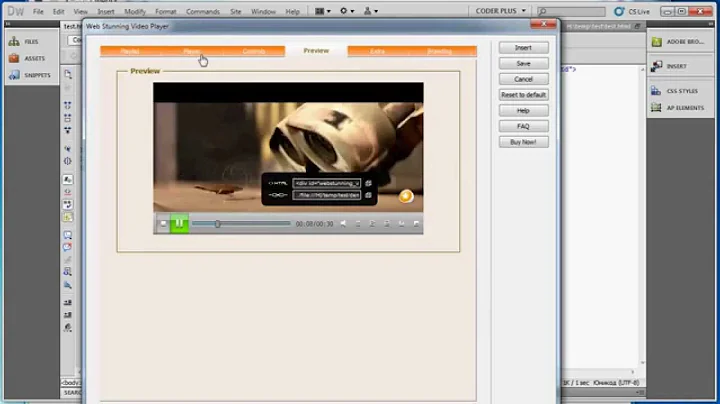Screen dimensions: 720x404
Task: Open the CODER PLUS workspace dropdown
Action: tap(500, 11)
